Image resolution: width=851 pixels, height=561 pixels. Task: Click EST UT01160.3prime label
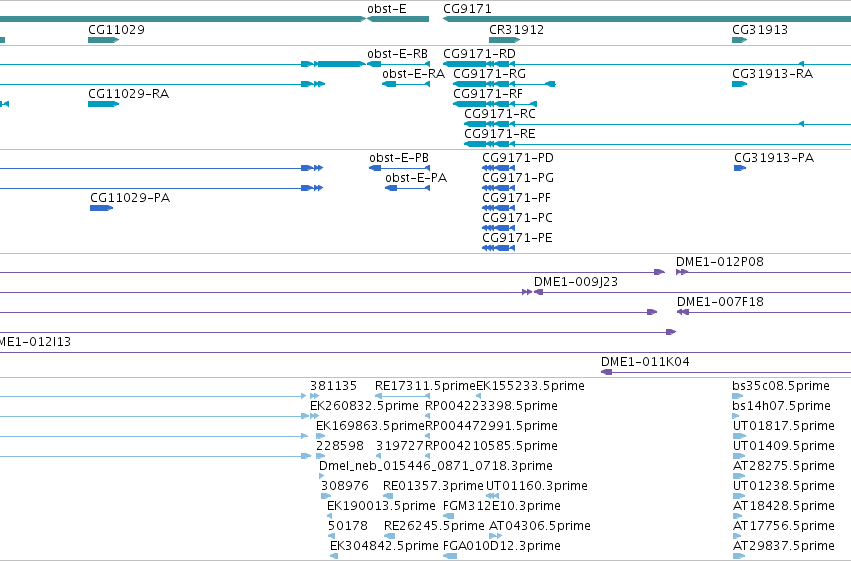coord(537,486)
